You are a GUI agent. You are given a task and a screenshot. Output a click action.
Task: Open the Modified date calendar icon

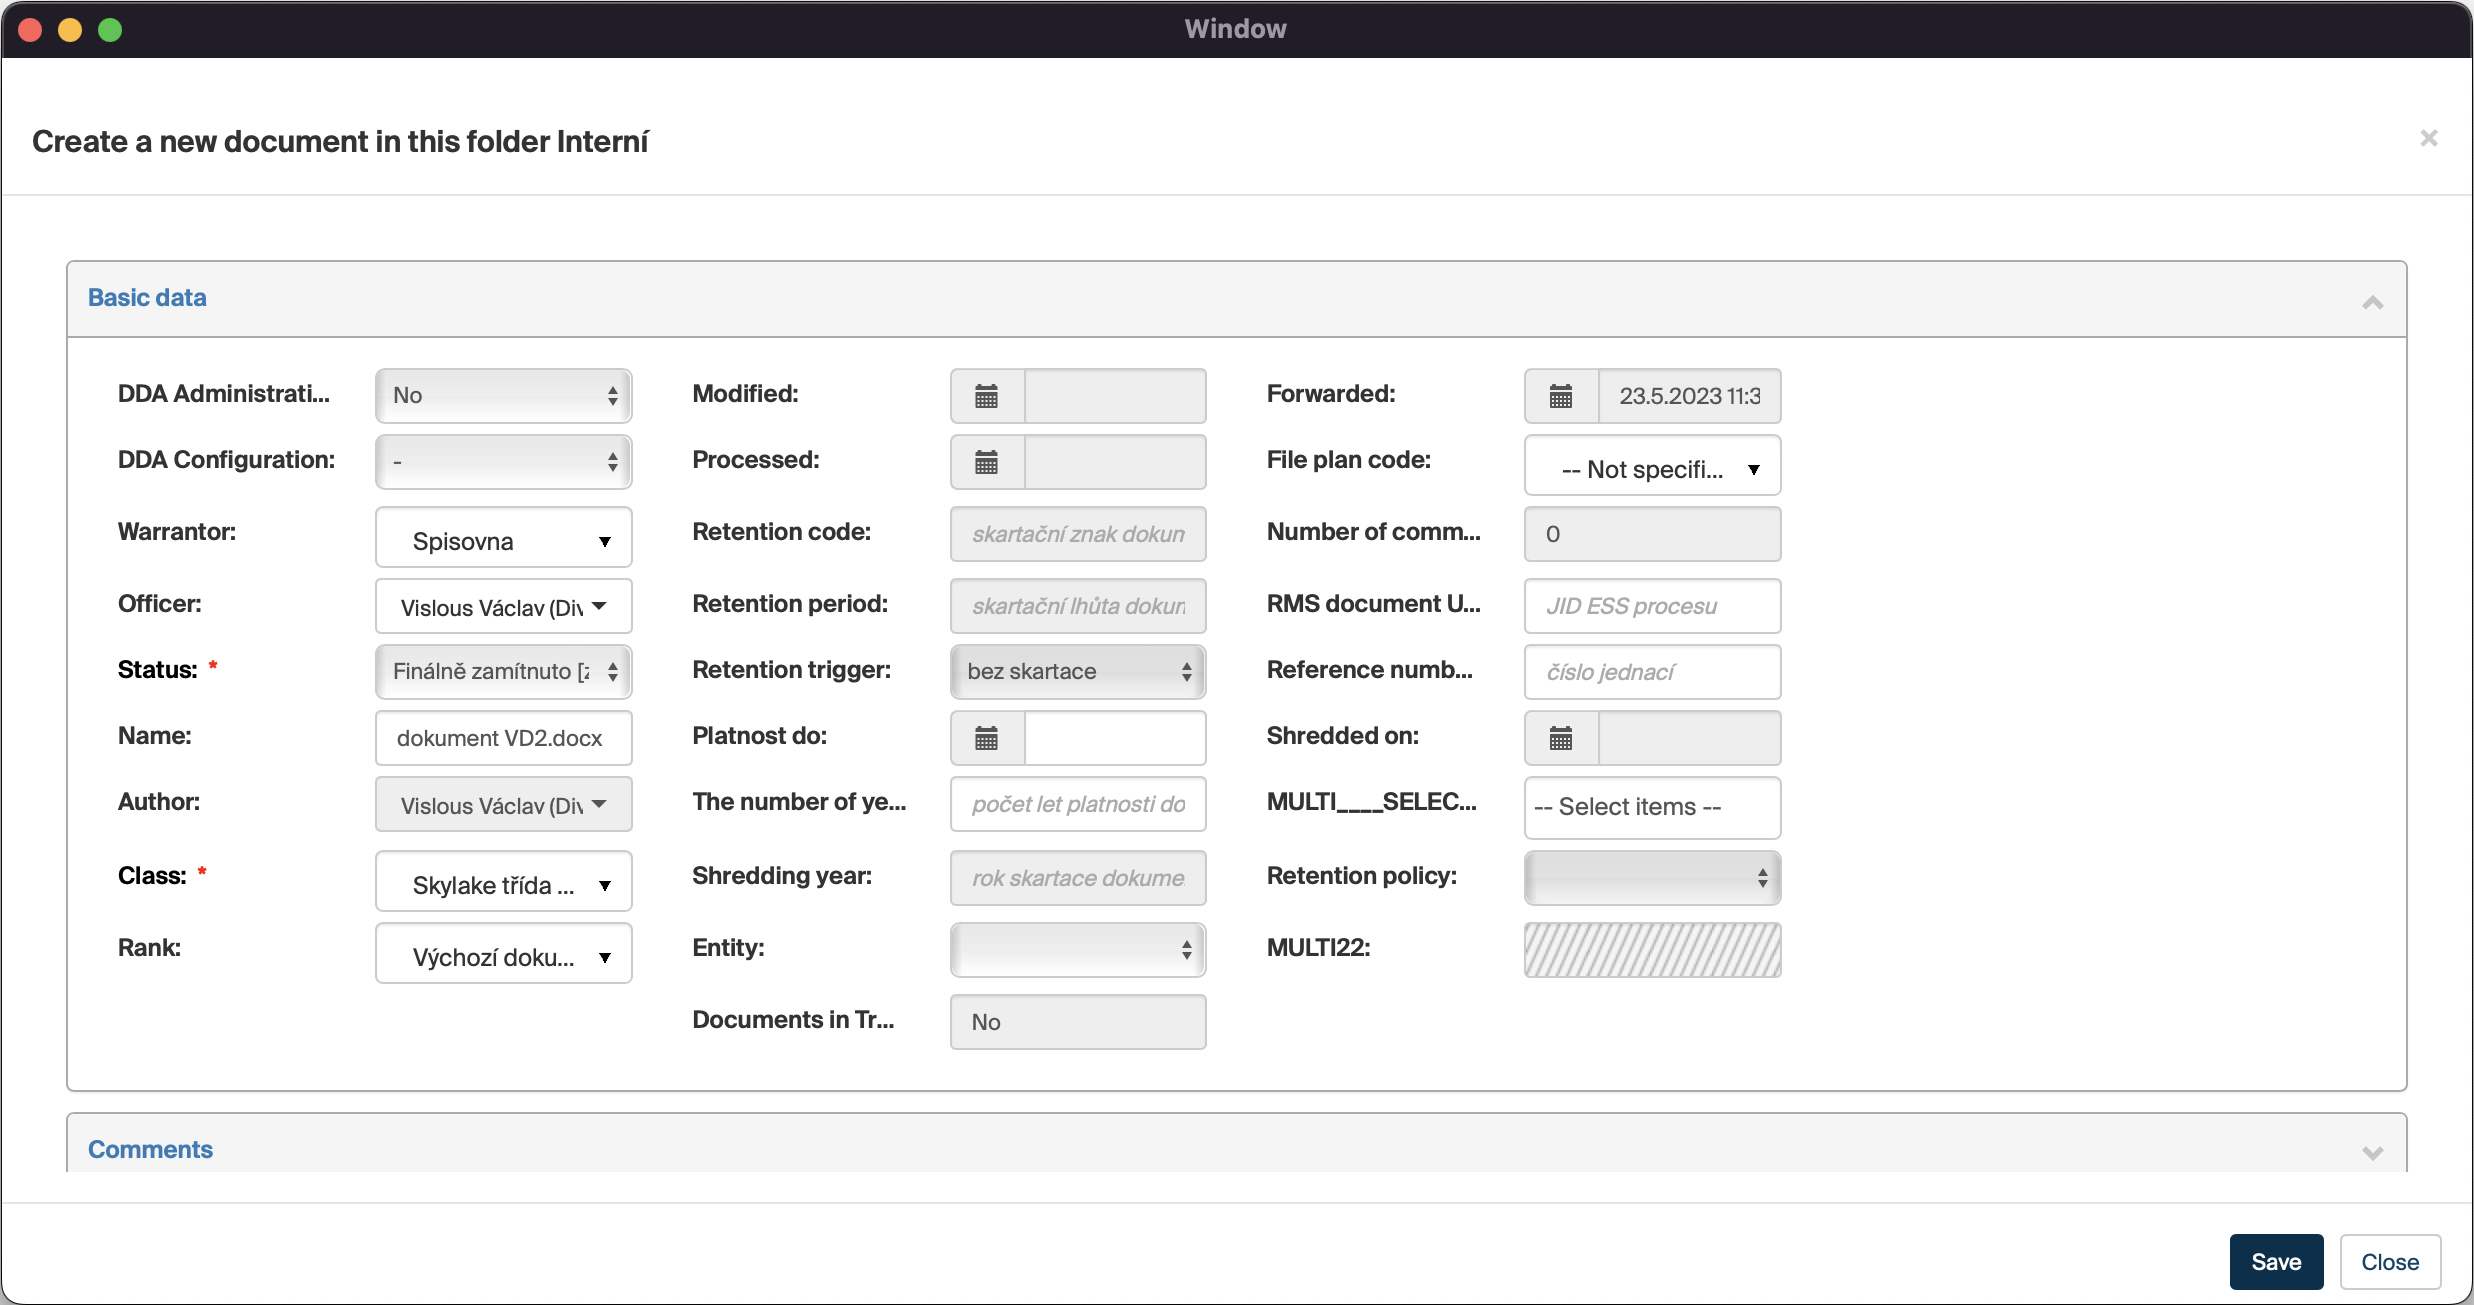(986, 396)
